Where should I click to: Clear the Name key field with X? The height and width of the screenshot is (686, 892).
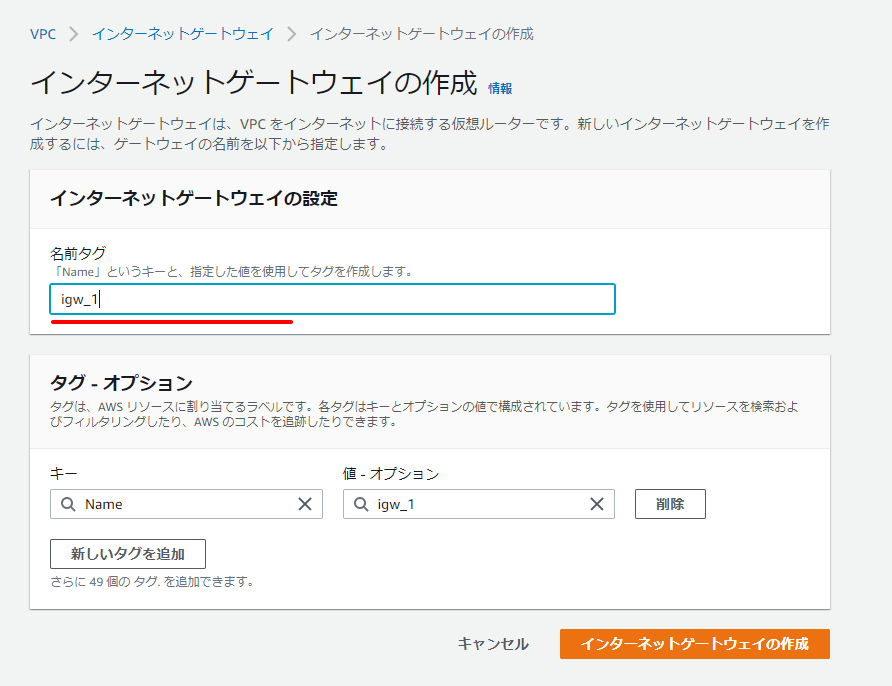tap(305, 504)
